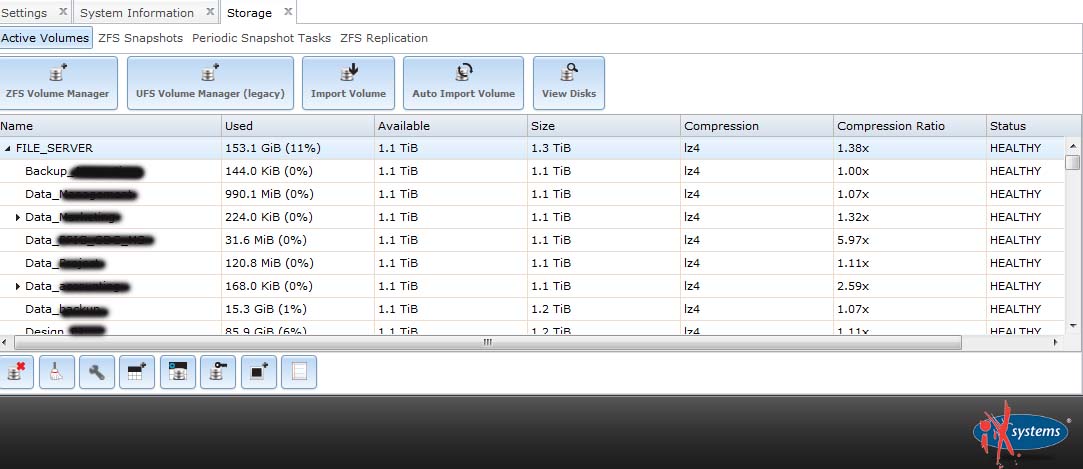
Task: Close the Settings tab with its X
Action: [x=63, y=12]
